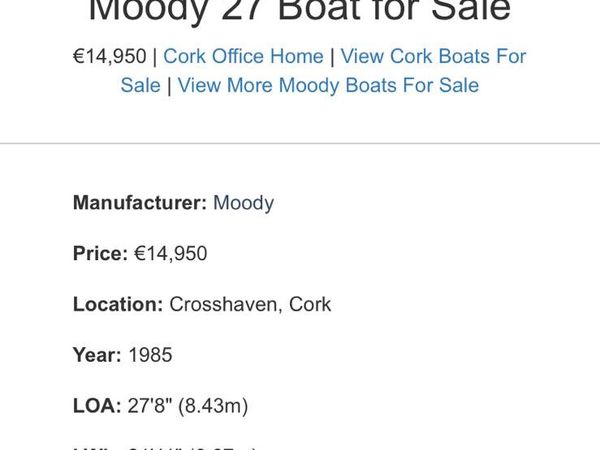Click the pipe separator after Cork Office Home

[332, 56]
